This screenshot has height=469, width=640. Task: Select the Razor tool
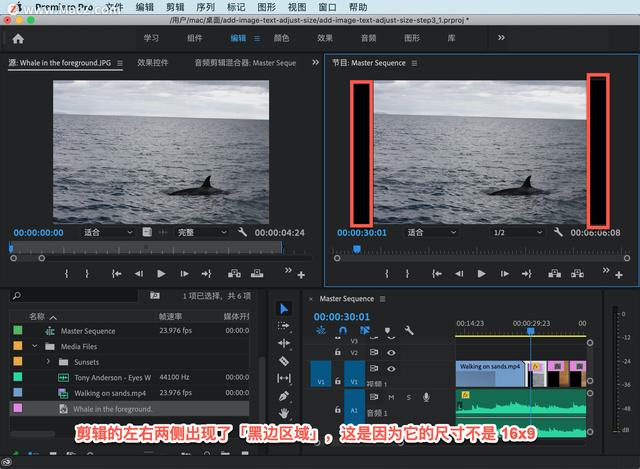pyautogui.click(x=284, y=361)
